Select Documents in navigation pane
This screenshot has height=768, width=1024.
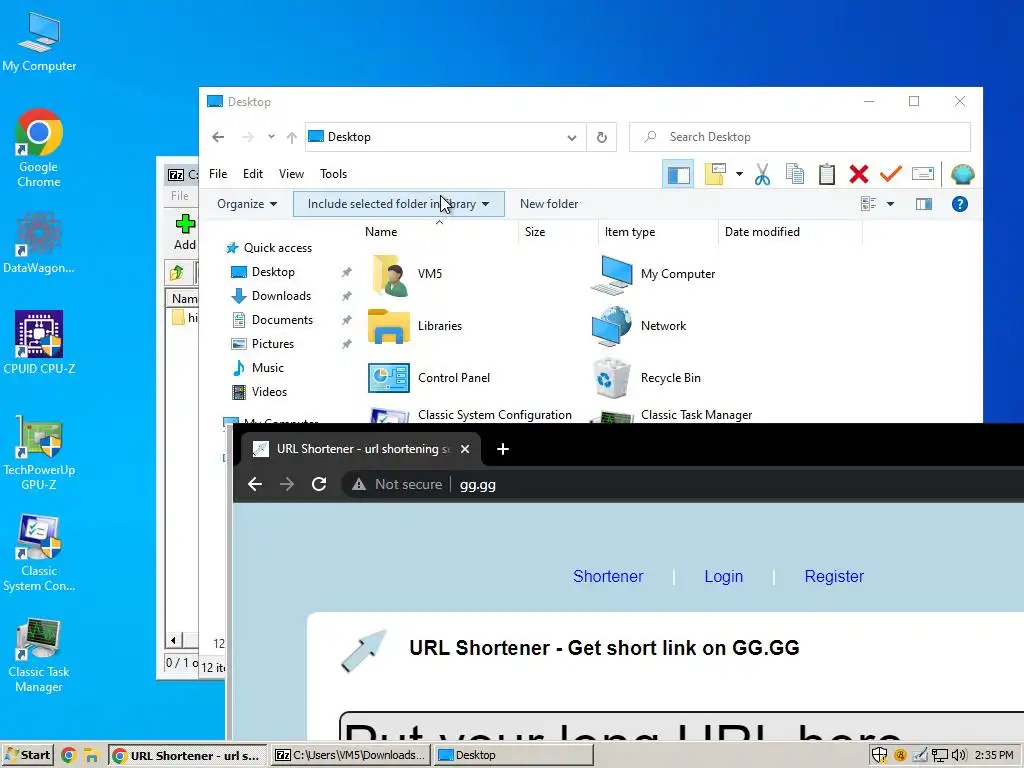pyautogui.click(x=282, y=319)
